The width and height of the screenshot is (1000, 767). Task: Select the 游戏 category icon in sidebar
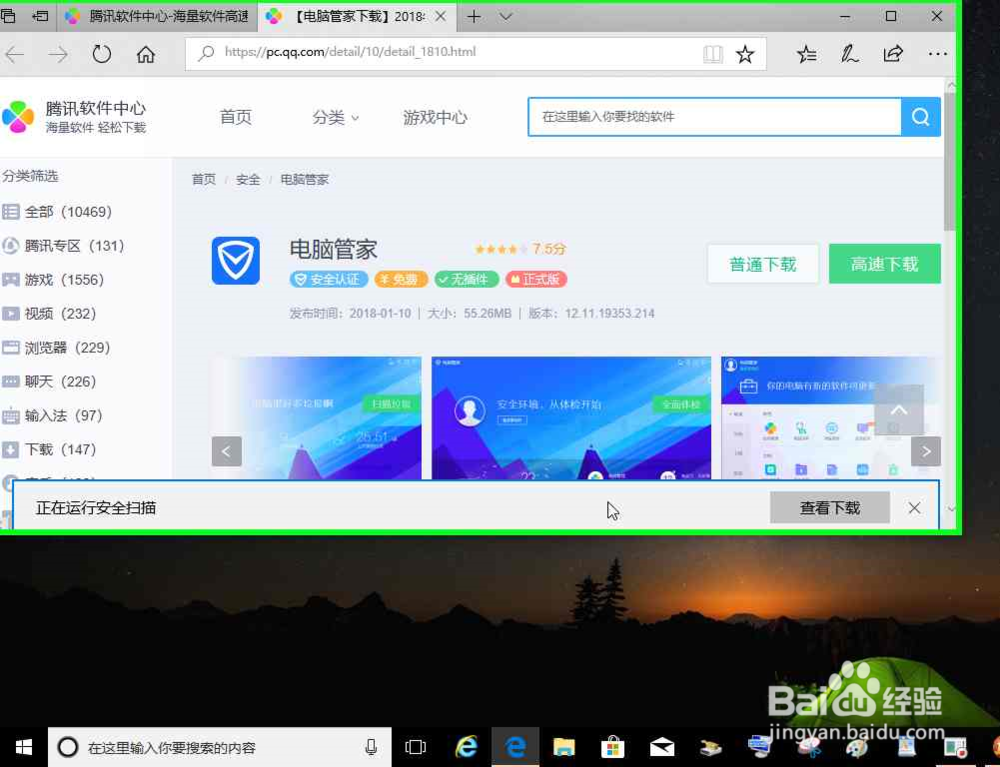[10, 280]
